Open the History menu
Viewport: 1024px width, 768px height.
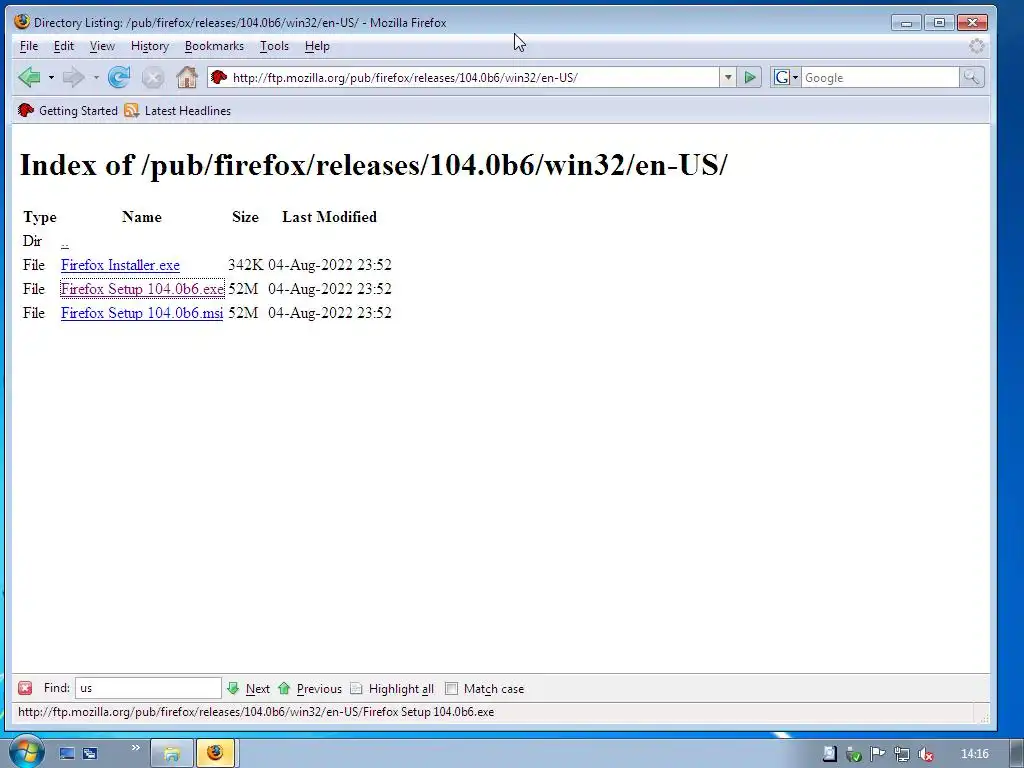tap(150, 46)
